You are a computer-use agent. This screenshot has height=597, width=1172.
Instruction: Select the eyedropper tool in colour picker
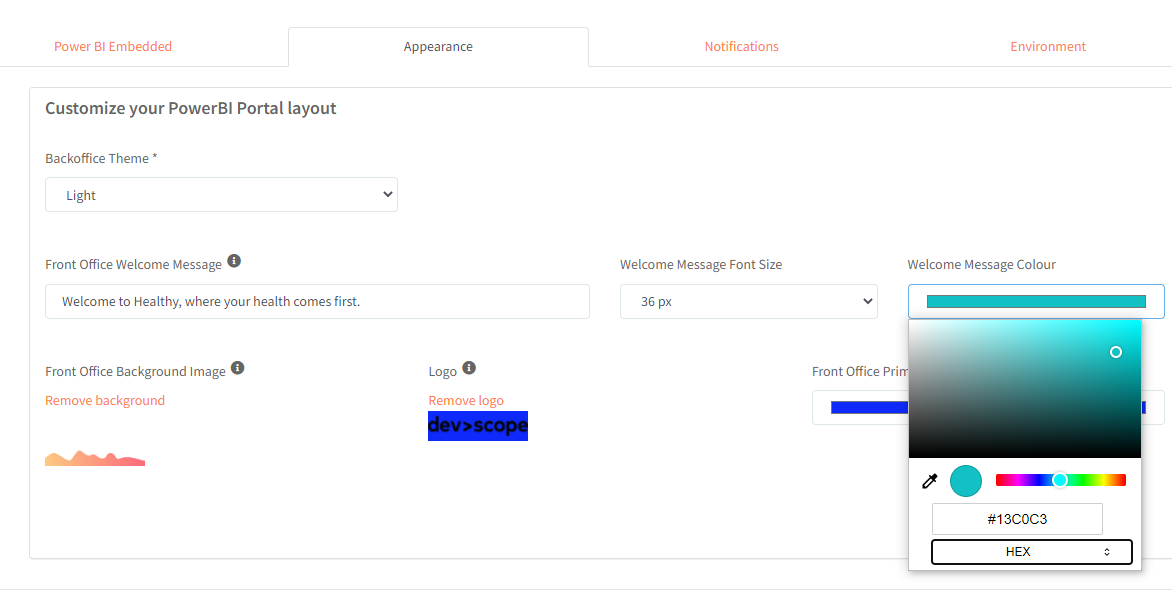click(x=929, y=480)
